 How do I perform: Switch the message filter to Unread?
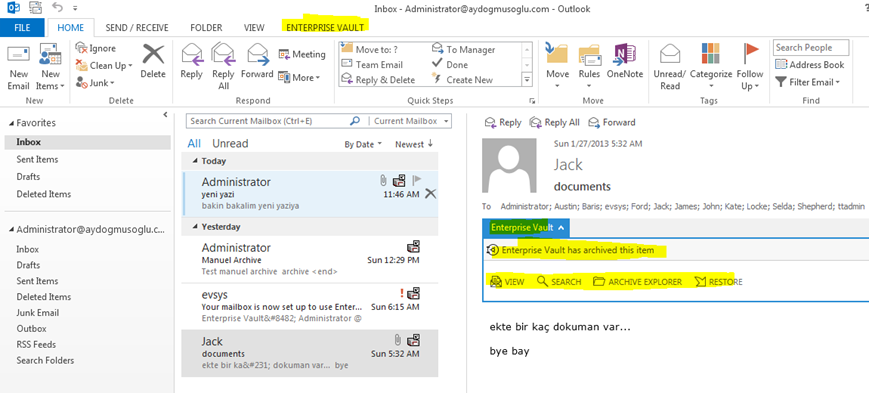[x=230, y=144]
